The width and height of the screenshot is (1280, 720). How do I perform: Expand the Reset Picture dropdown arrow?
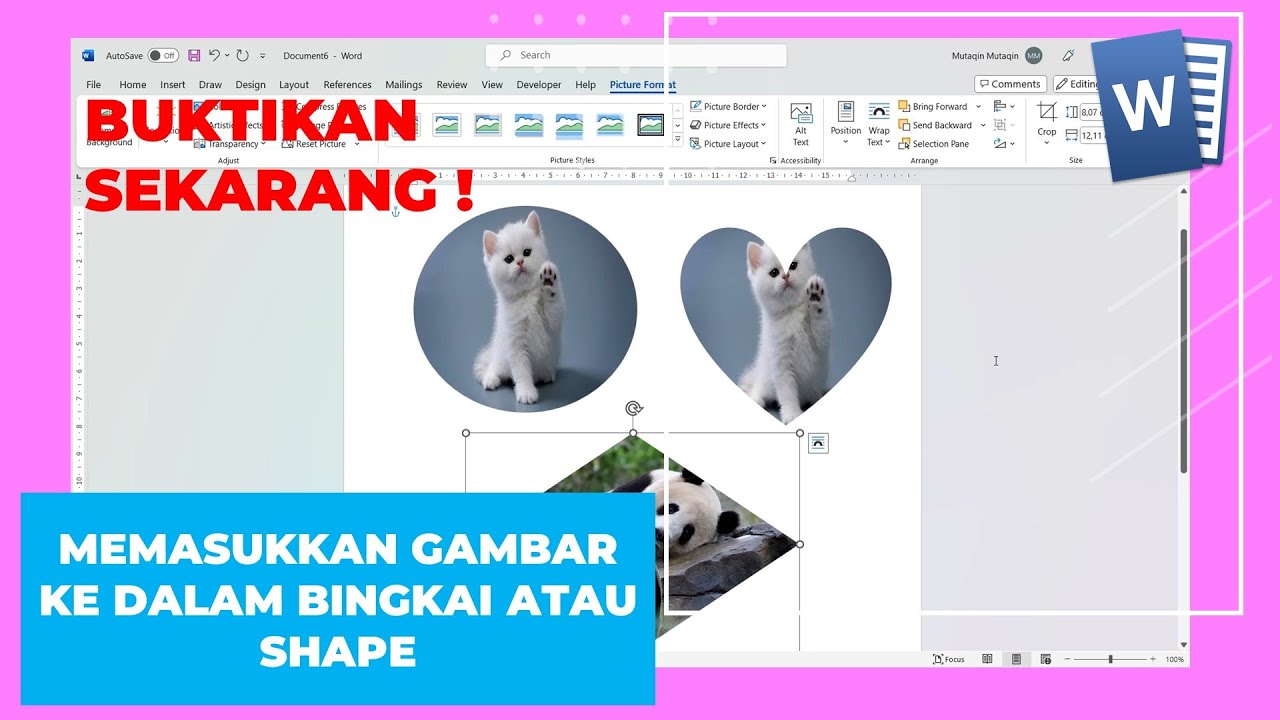[357, 144]
